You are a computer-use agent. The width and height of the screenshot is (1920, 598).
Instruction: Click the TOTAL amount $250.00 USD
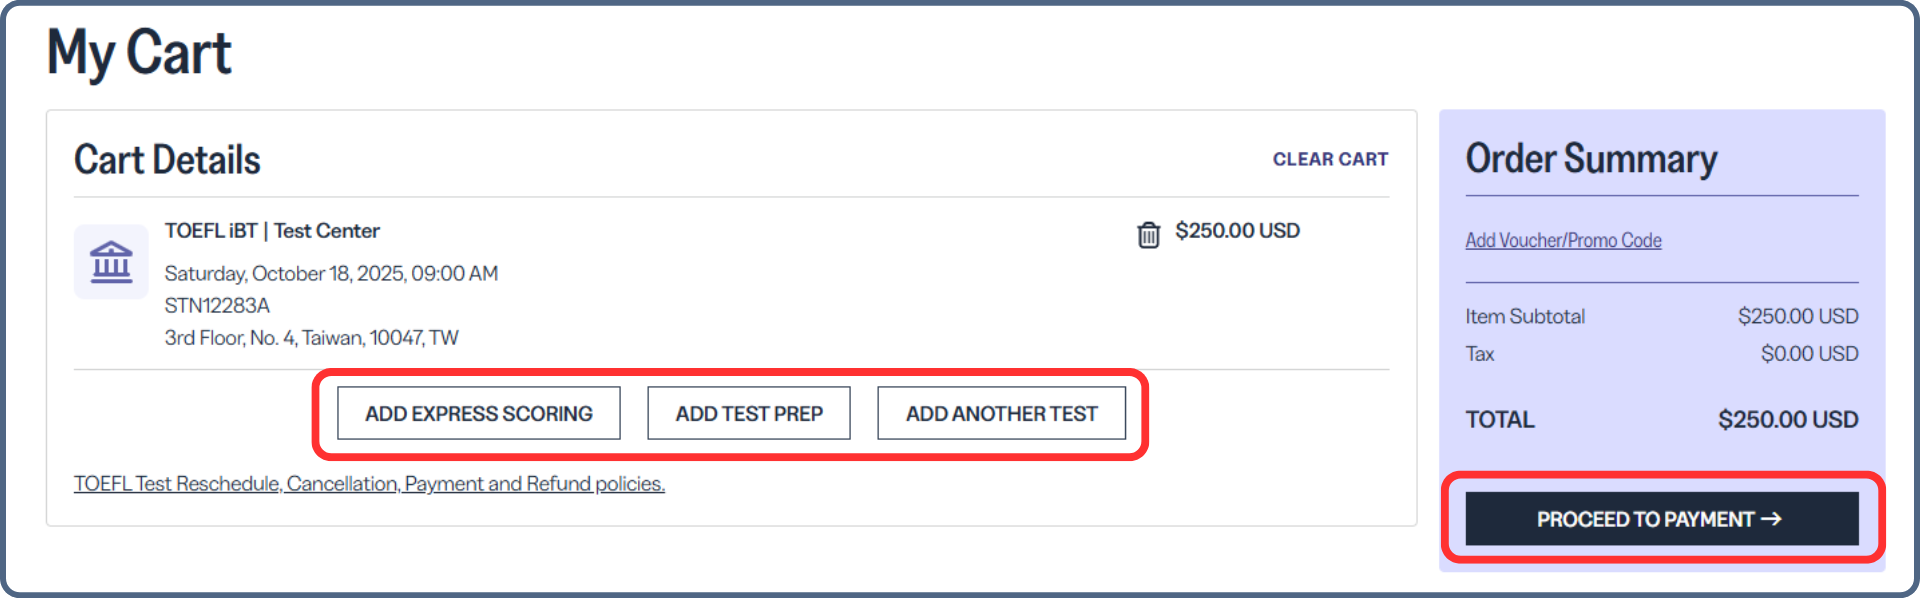[x=1788, y=420]
